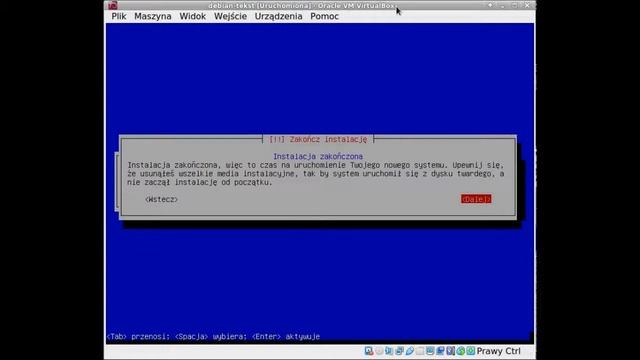Click the screen recording status icon
The width and height of the screenshot is (640, 360).
click(x=440, y=351)
